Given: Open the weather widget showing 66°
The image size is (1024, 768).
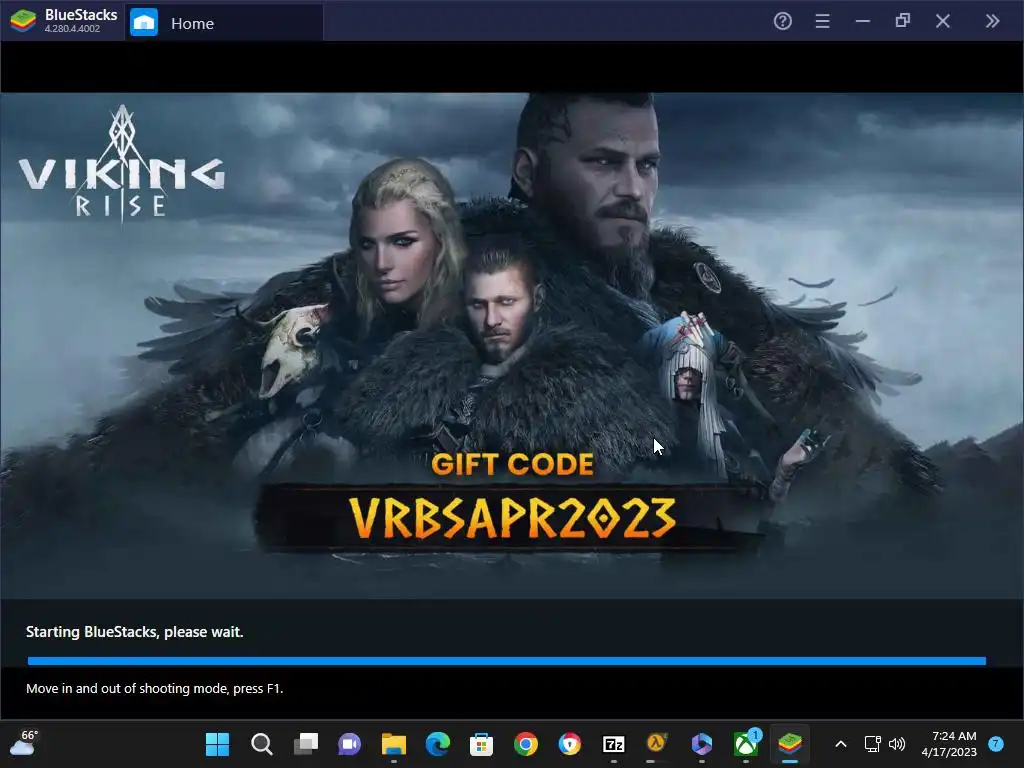Looking at the screenshot, I should 24,743.
